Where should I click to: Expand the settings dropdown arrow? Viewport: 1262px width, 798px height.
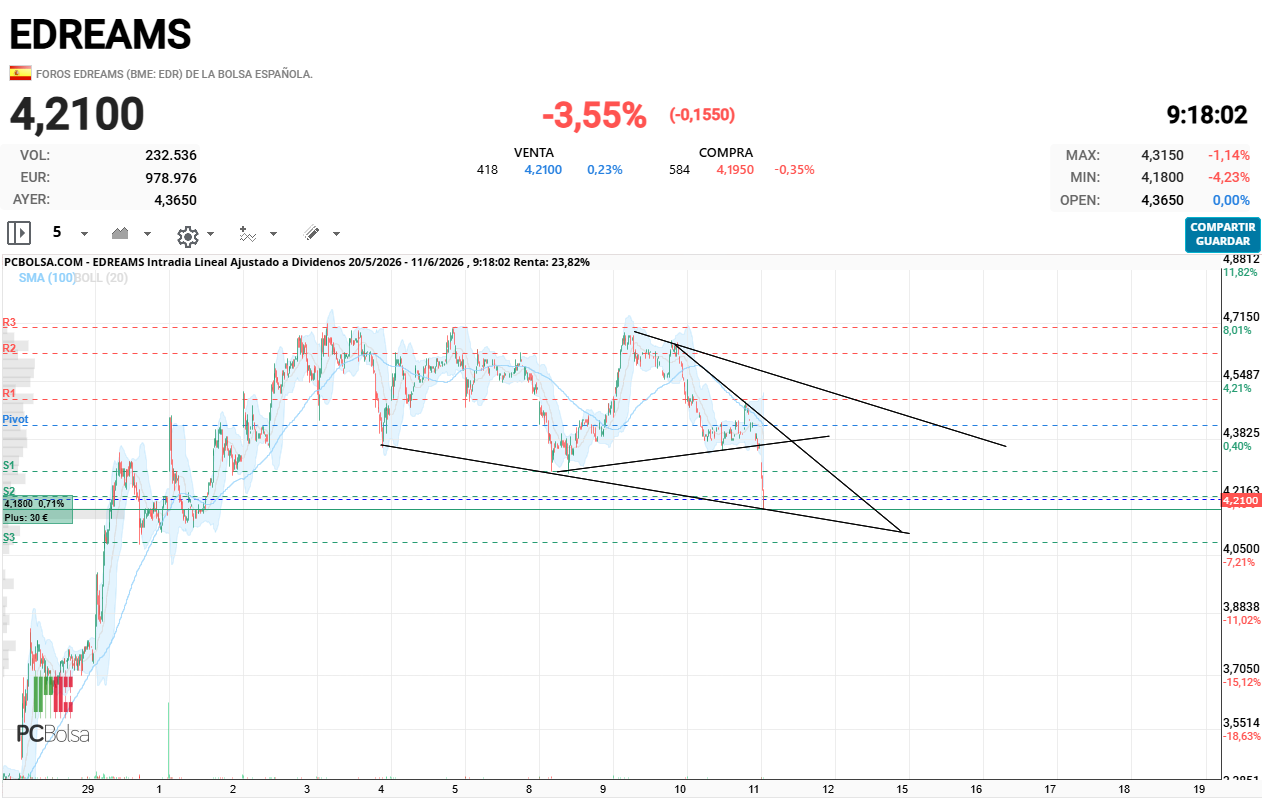click(210, 234)
